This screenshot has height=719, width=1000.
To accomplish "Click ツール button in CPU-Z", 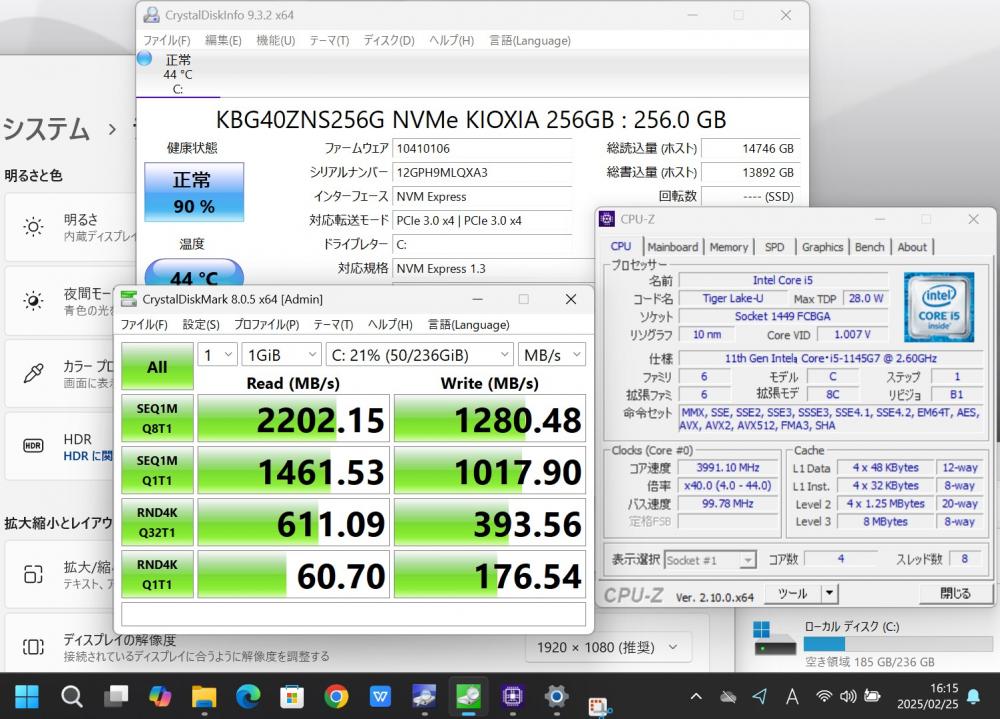I will [793, 593].
